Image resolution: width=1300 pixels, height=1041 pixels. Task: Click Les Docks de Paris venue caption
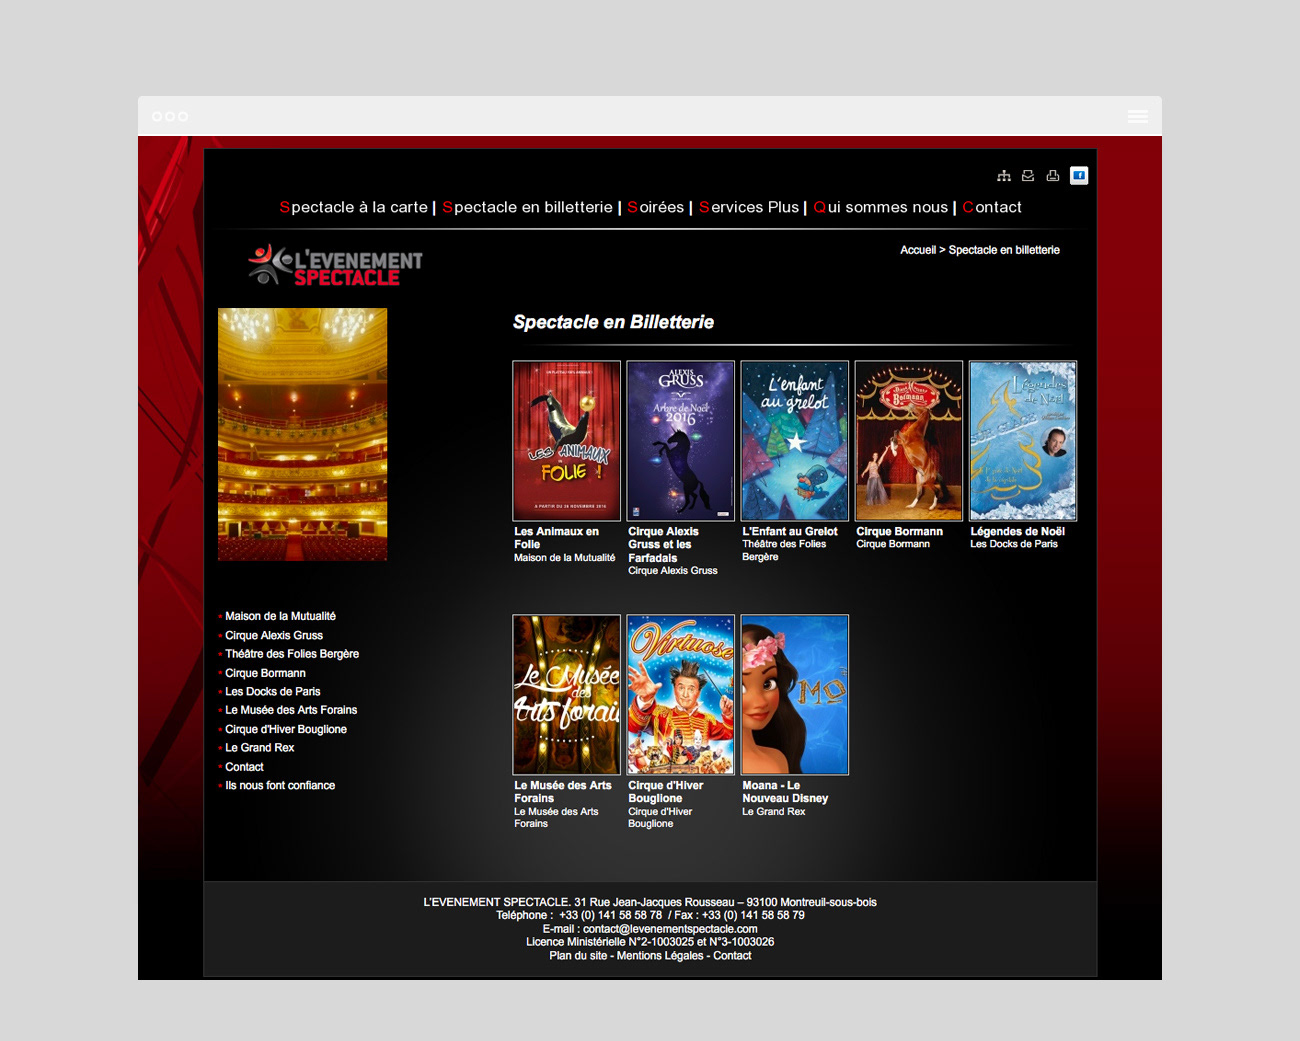pos(1014,544)
